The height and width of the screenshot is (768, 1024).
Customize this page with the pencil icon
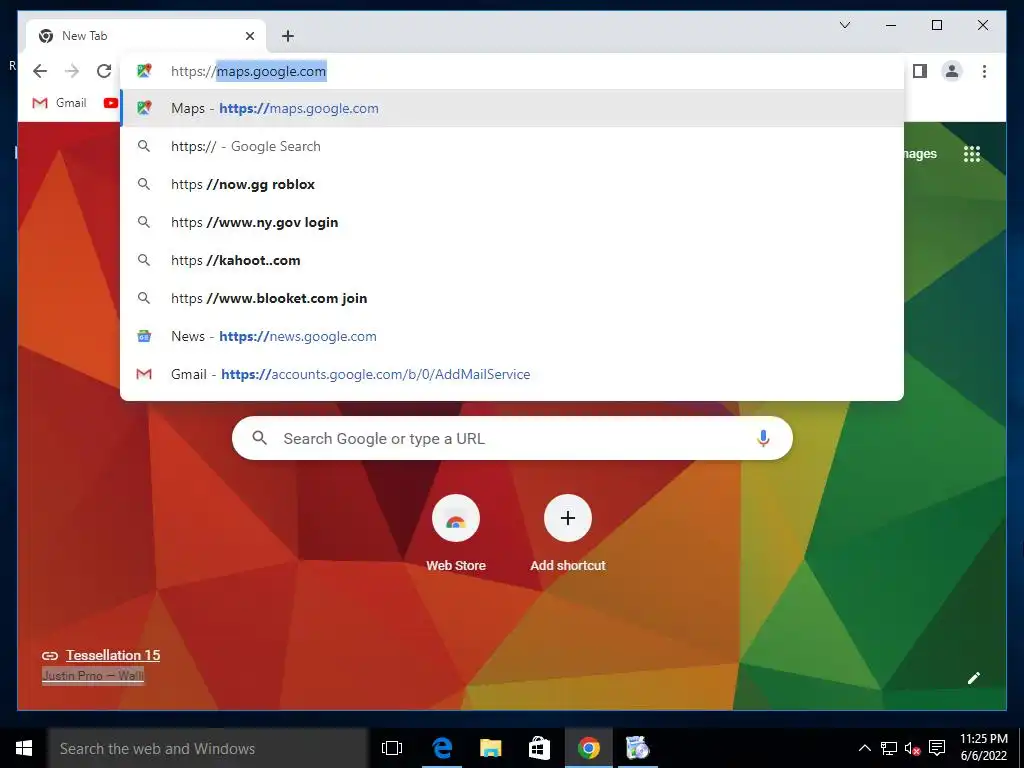tap(974, 678)
